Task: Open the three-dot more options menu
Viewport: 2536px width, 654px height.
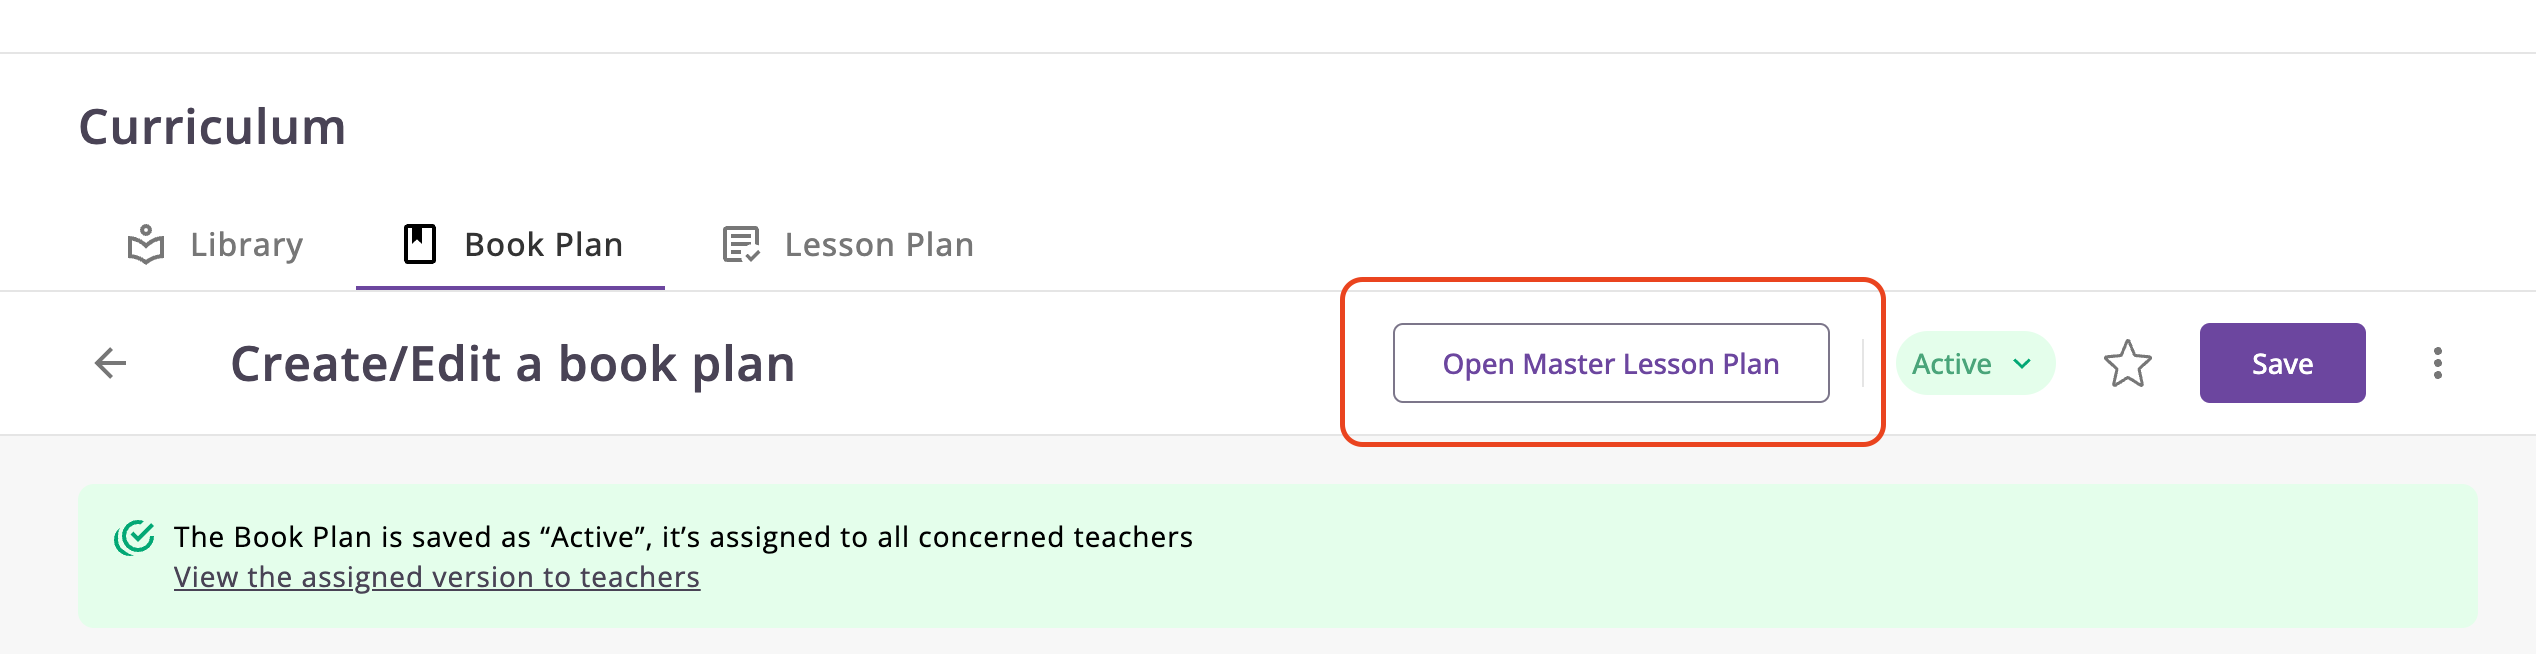Action: 2437,363
